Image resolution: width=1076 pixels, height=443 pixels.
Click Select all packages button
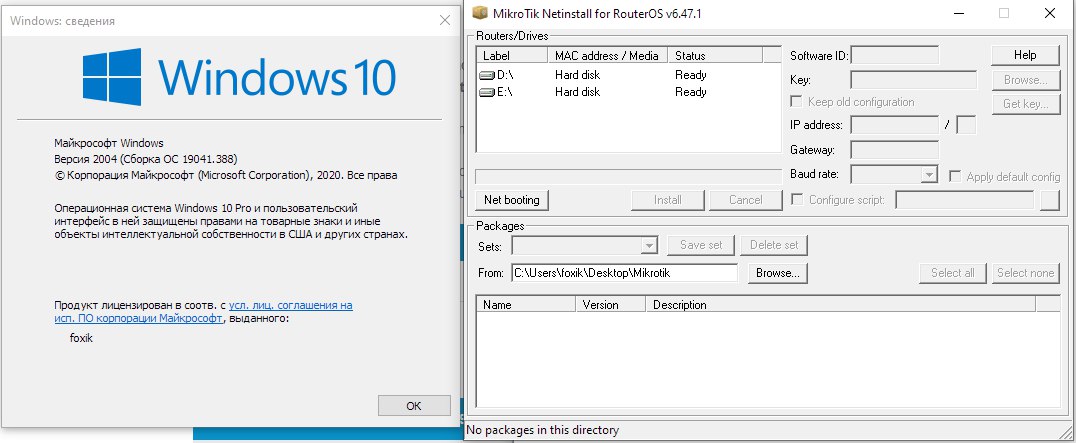point(952,273)
